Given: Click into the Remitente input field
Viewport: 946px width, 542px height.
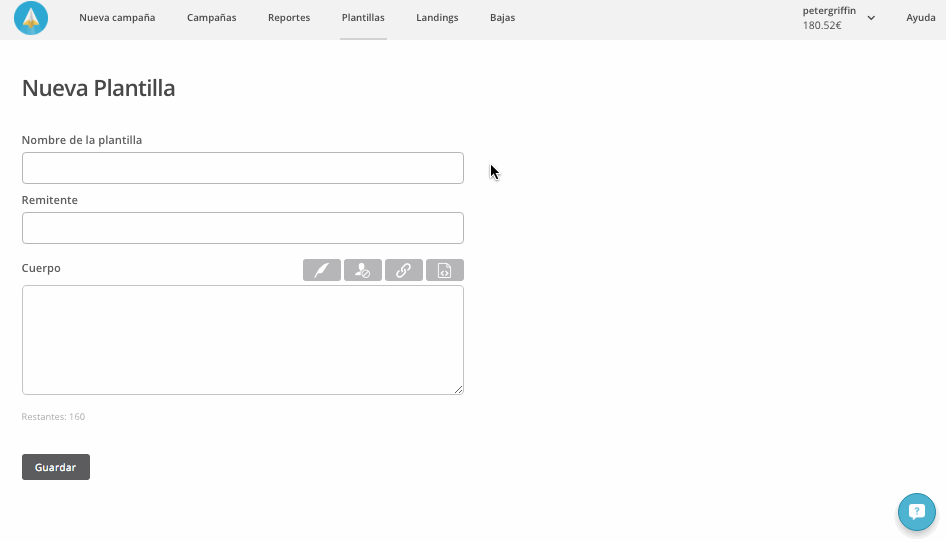Looking at the screenshot, I should click(x=242, y=228).
